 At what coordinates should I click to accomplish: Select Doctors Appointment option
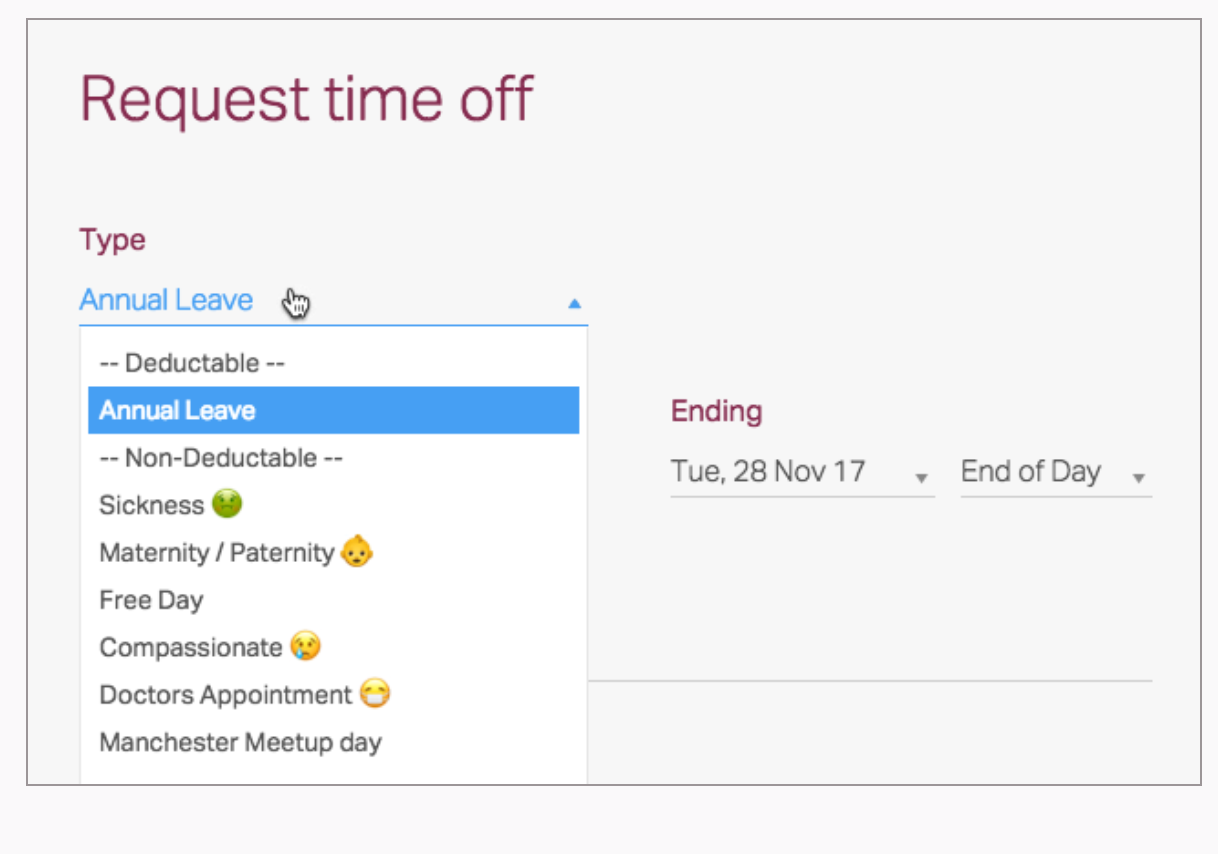[x=333, y=694]
